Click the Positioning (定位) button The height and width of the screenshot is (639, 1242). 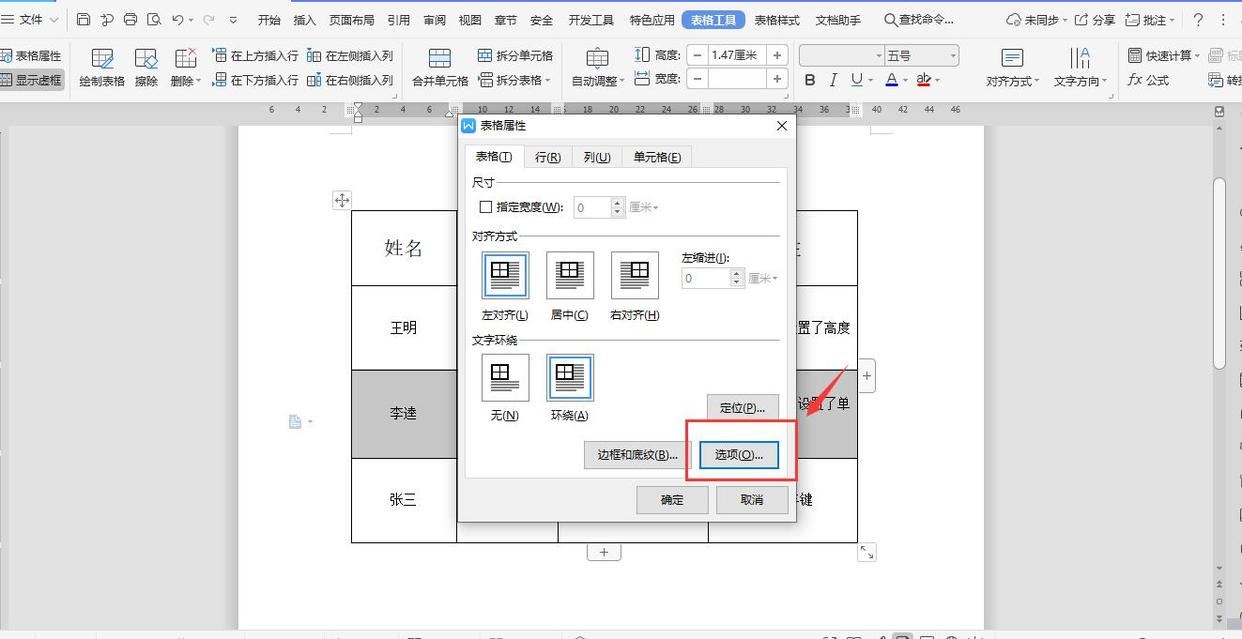[743, 408]
